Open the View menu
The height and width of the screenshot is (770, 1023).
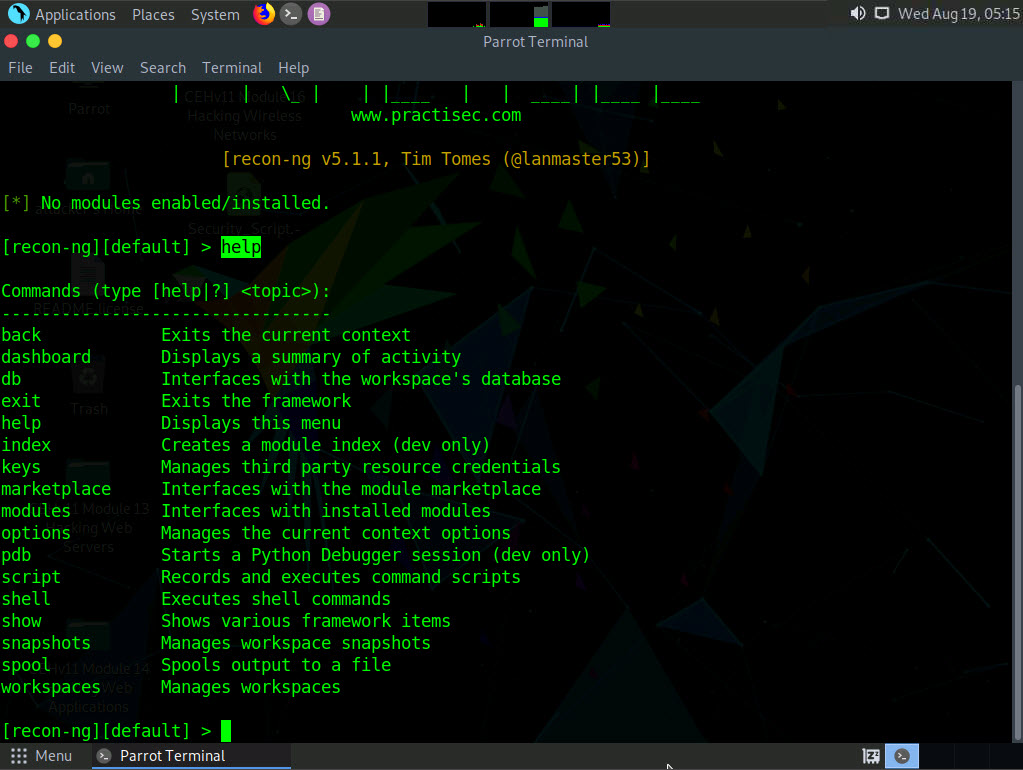(x=107, y=68)
